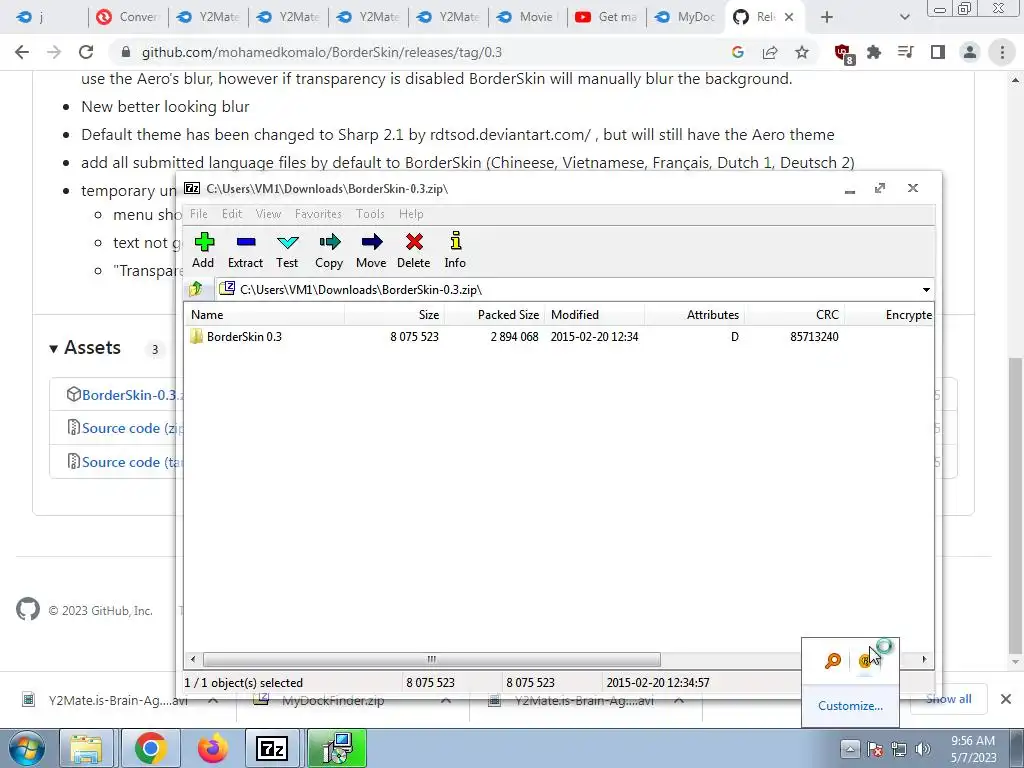Image resolution: width=1024 pixels, height=768 pixels.
Task: Sort list by Modified column
Action: (594, 315)
